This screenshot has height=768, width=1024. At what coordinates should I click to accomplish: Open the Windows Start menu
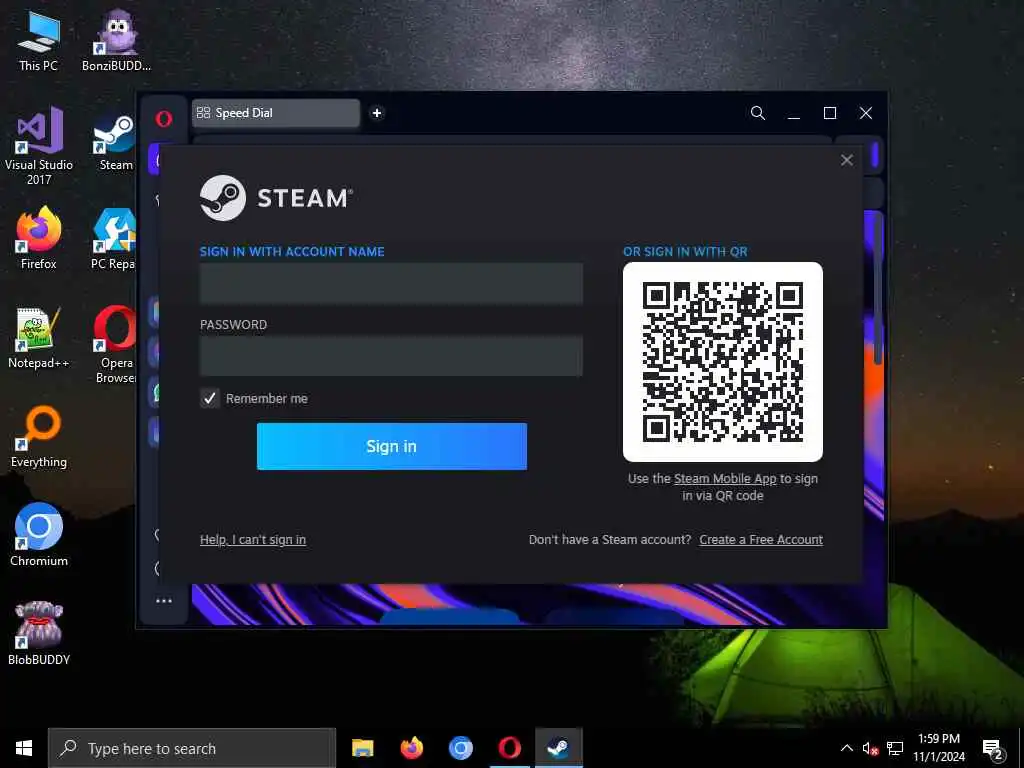pyautogui.click(x=24, y=748)
